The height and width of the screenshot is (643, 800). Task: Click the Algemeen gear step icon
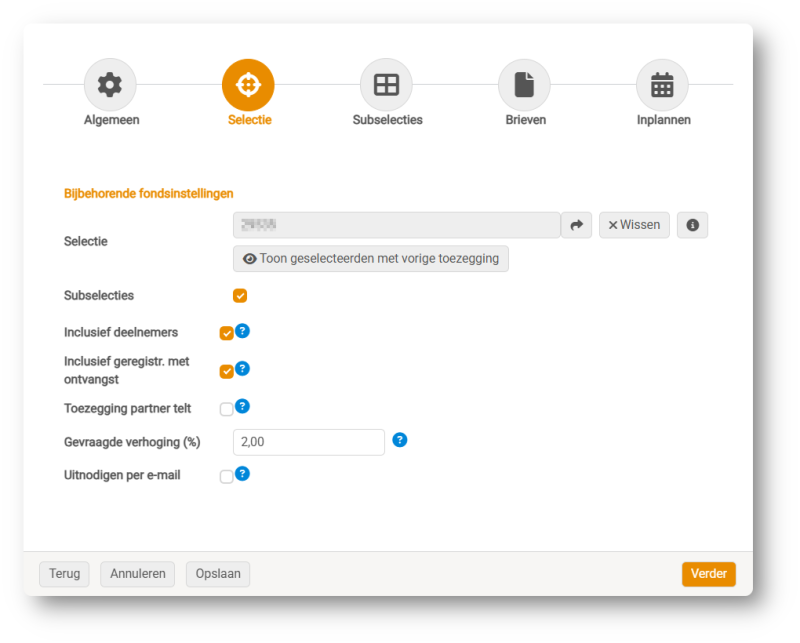coord(110,85)
